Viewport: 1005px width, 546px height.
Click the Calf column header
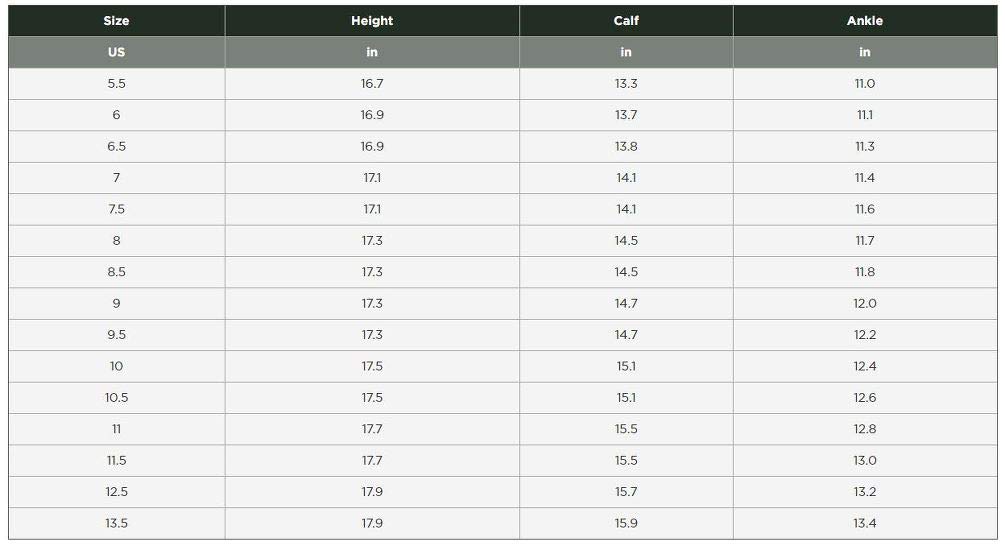(626, 21)
